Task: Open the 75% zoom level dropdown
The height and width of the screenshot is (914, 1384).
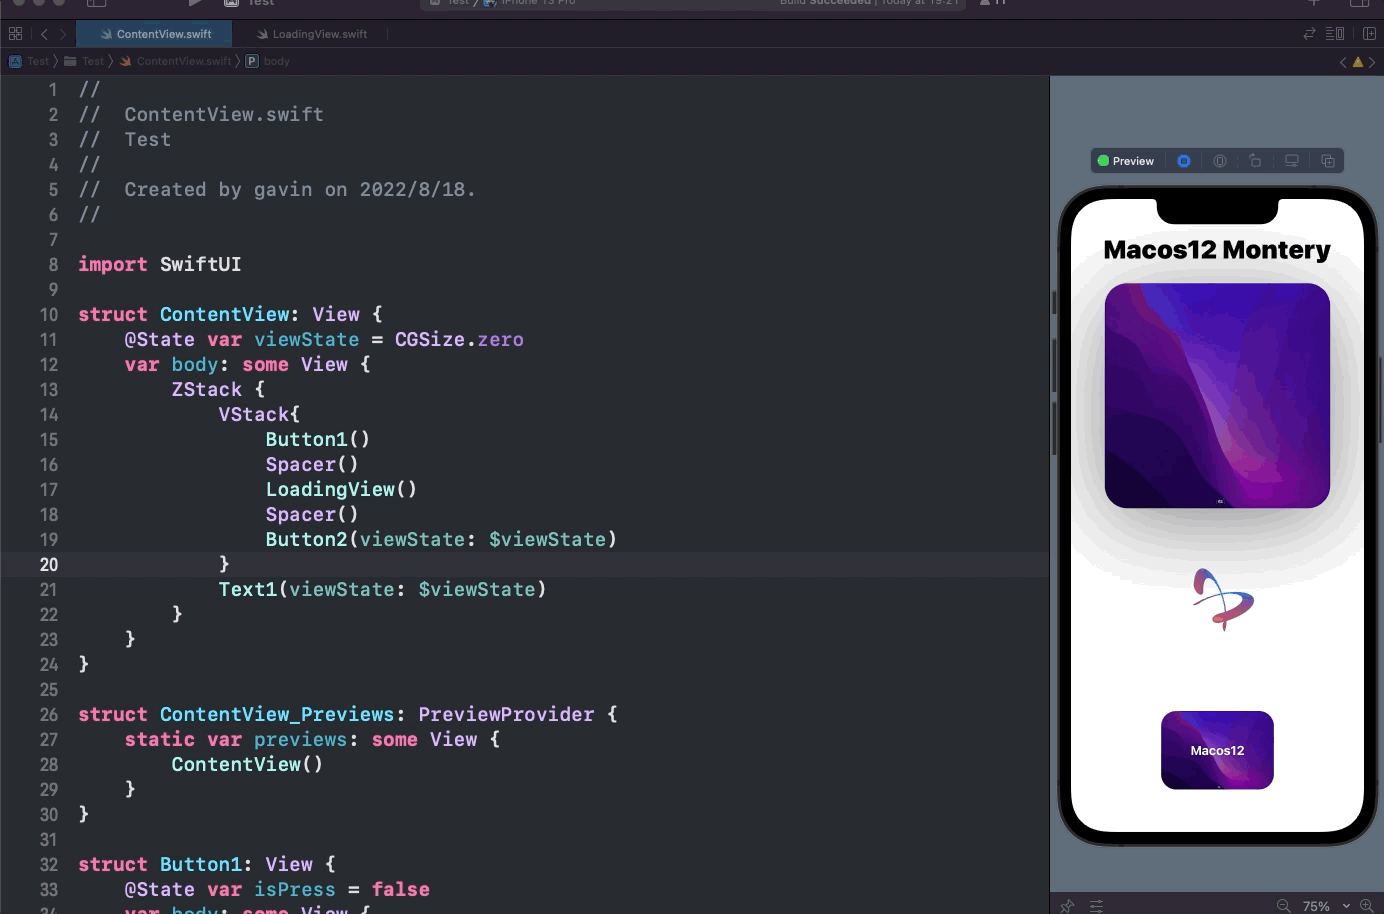Action: pyautogui.click(x=1326, y=906)
